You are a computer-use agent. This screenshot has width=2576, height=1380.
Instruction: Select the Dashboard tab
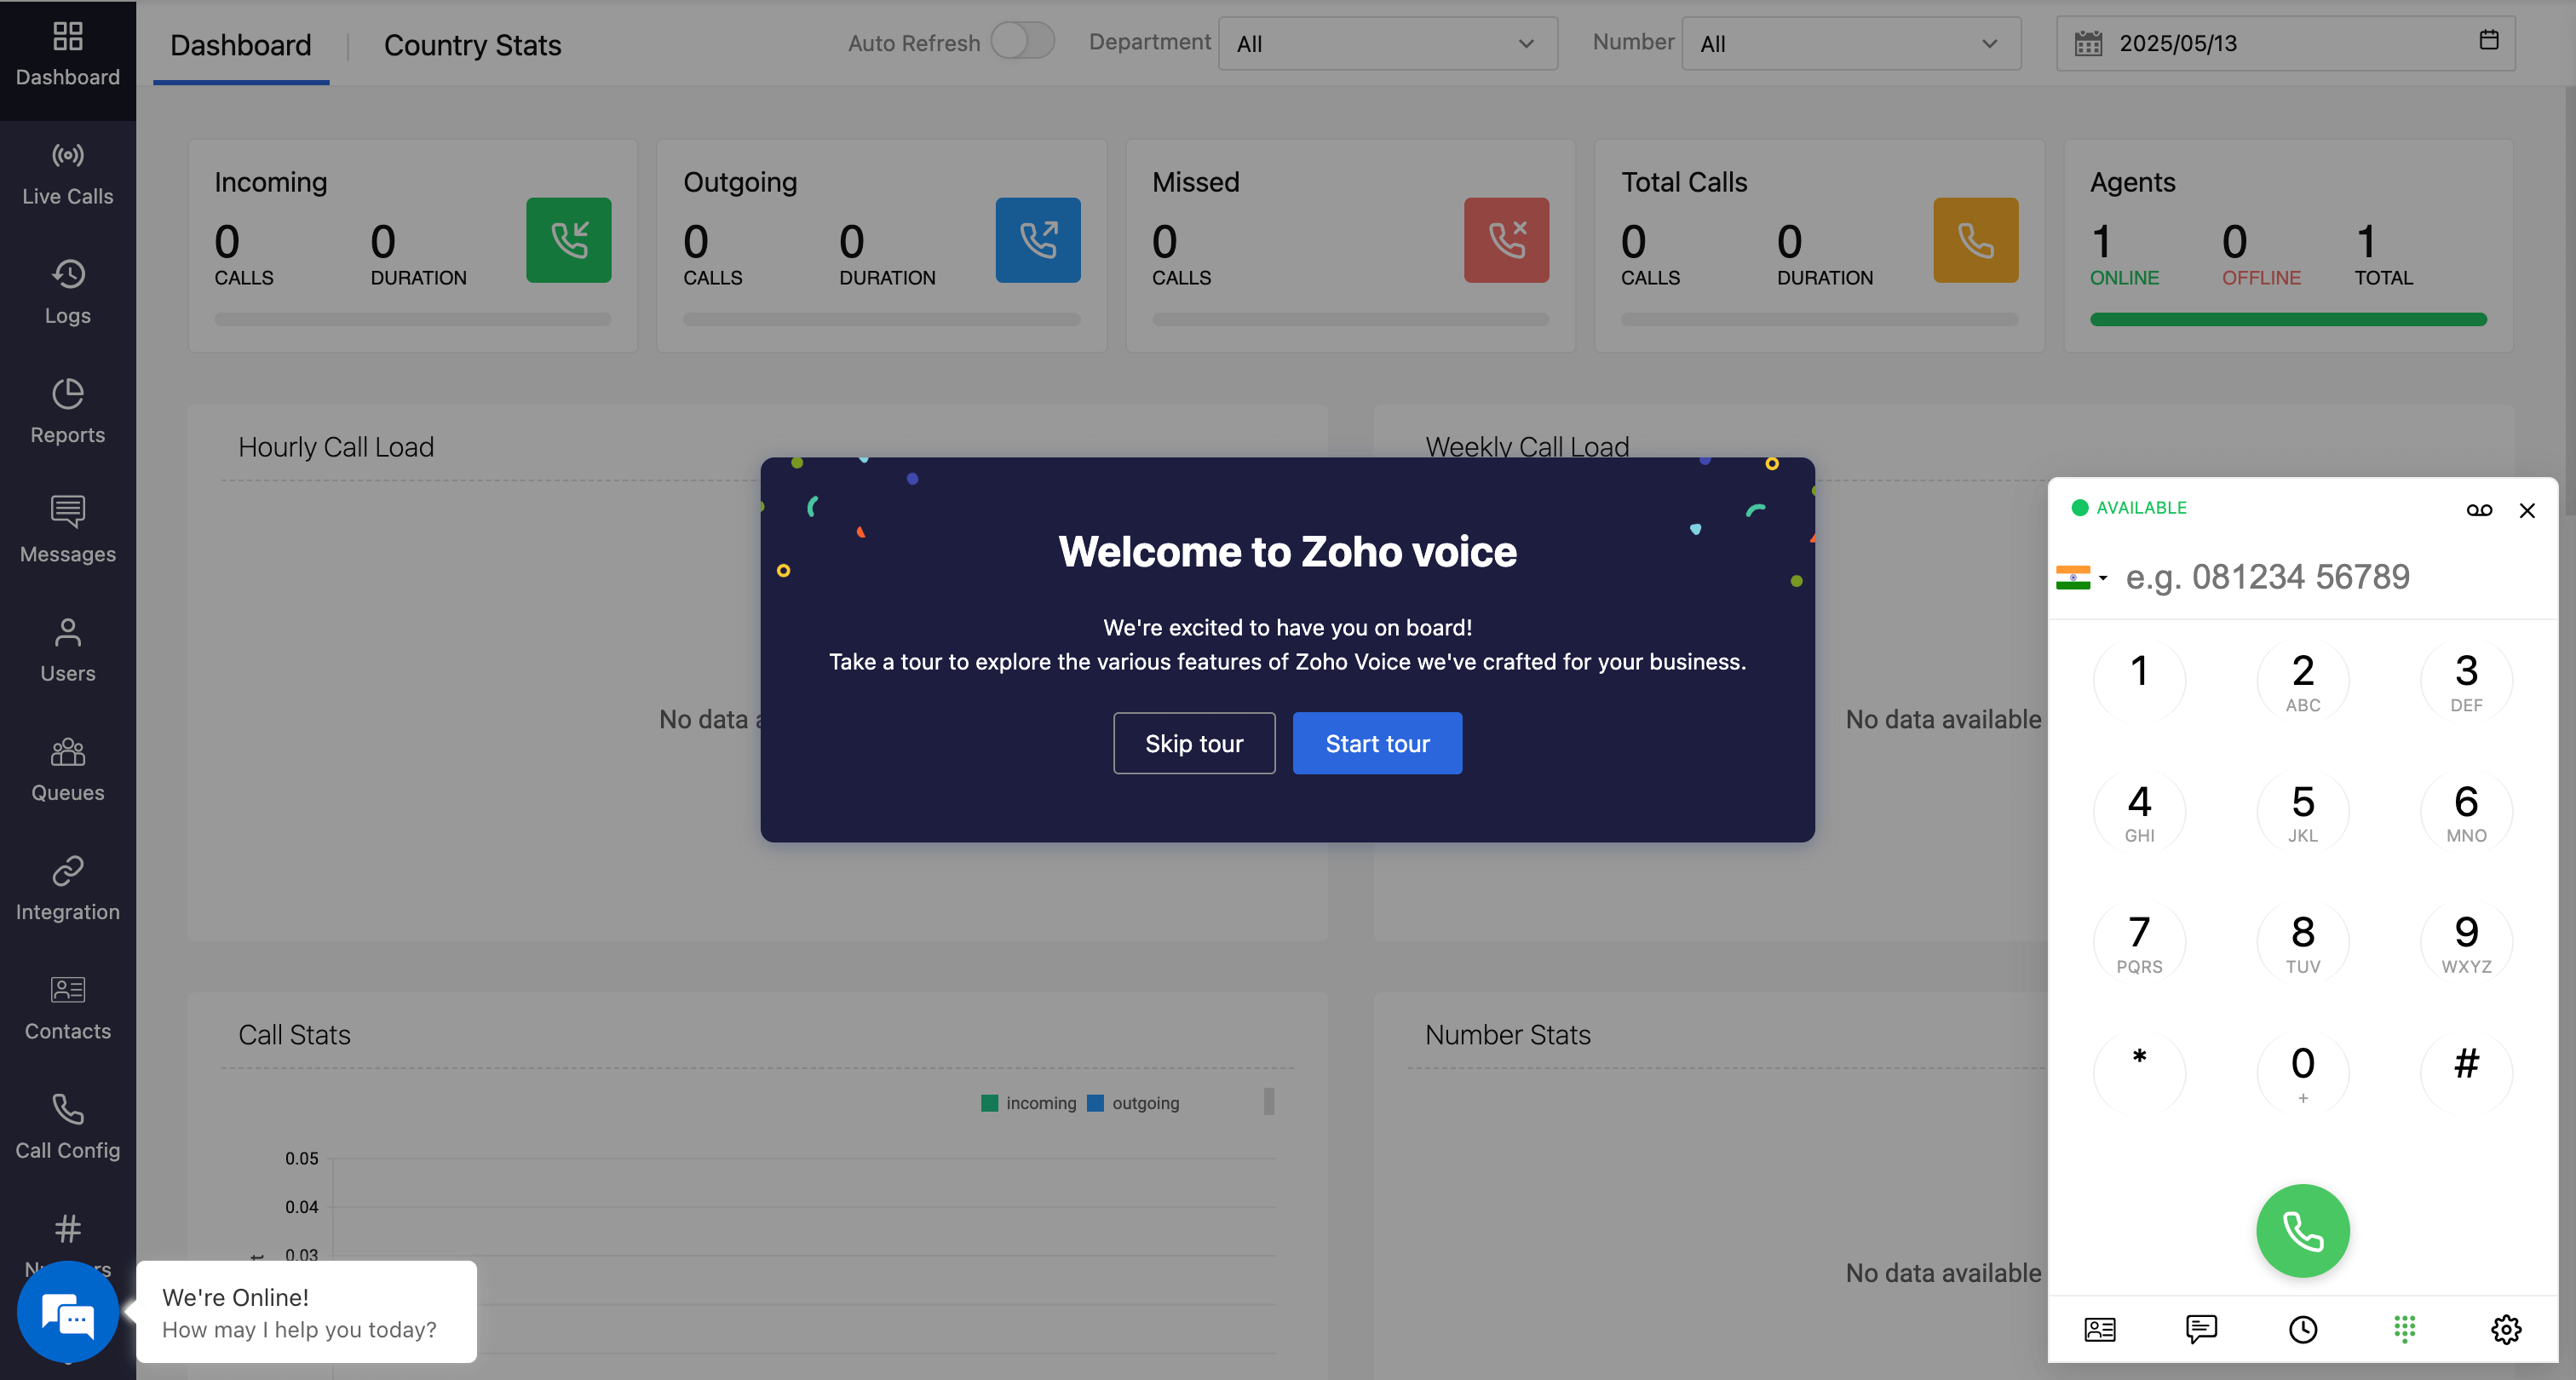(x=240, y=45)
